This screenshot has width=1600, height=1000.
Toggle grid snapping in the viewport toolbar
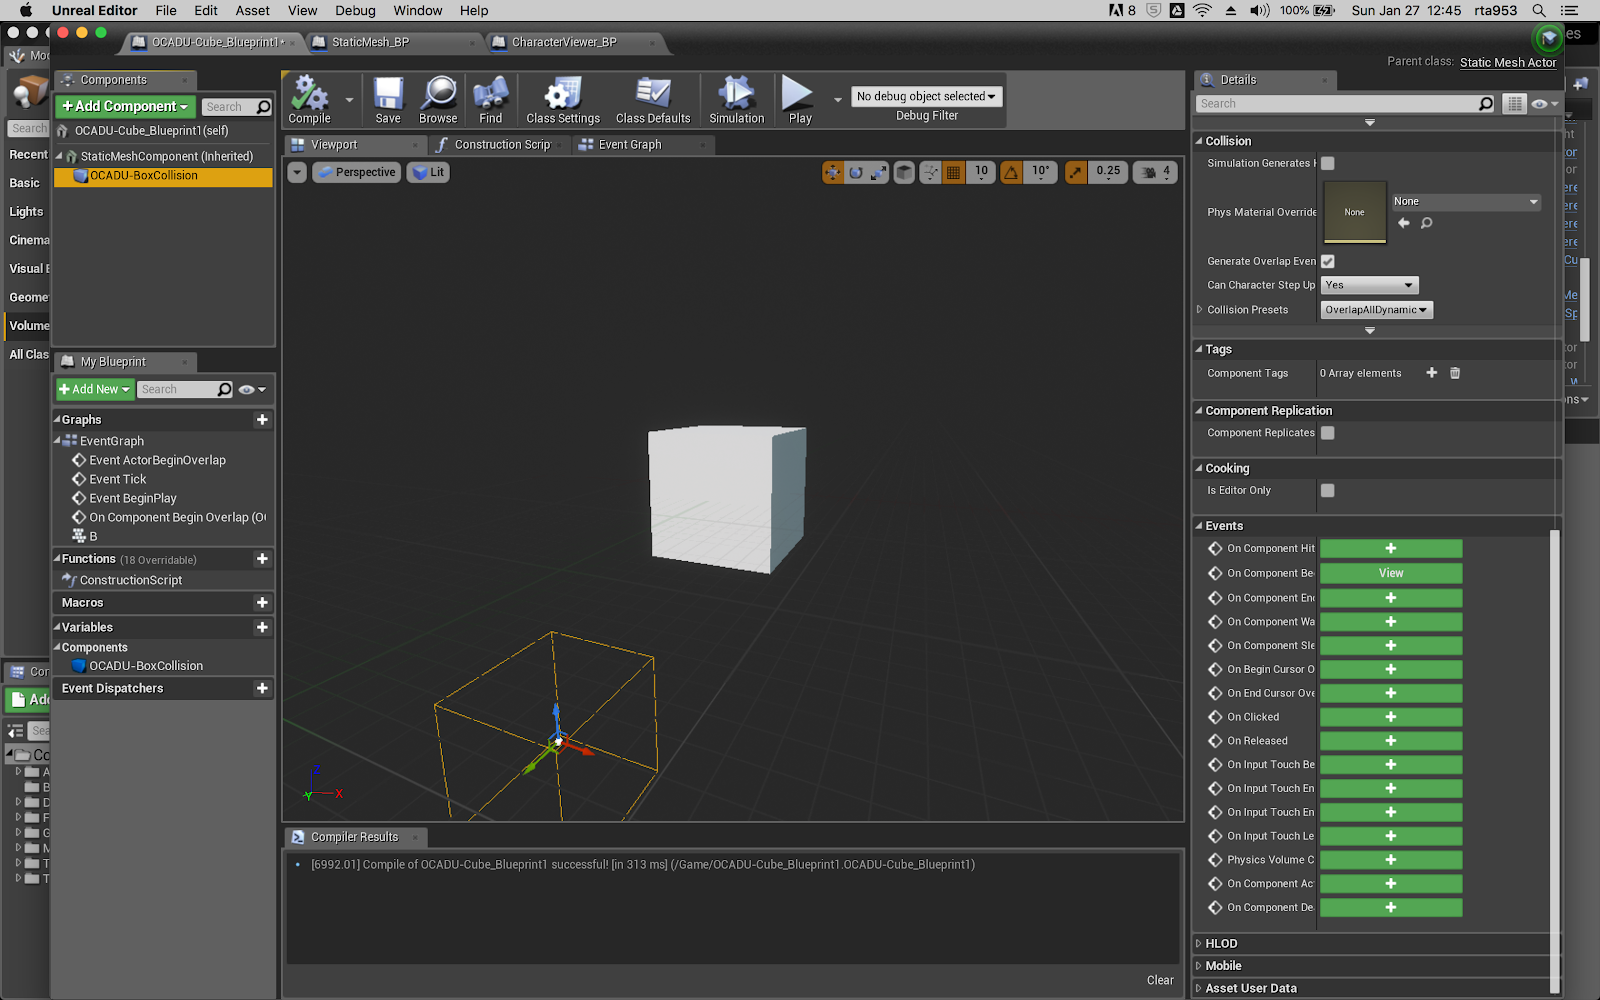pos(954,173)
